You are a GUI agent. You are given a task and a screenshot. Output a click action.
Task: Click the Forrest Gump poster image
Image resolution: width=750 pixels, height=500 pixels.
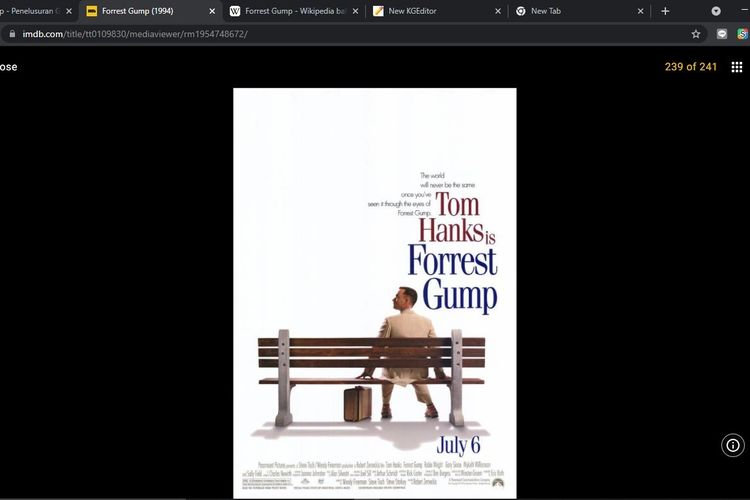(375, 290)
